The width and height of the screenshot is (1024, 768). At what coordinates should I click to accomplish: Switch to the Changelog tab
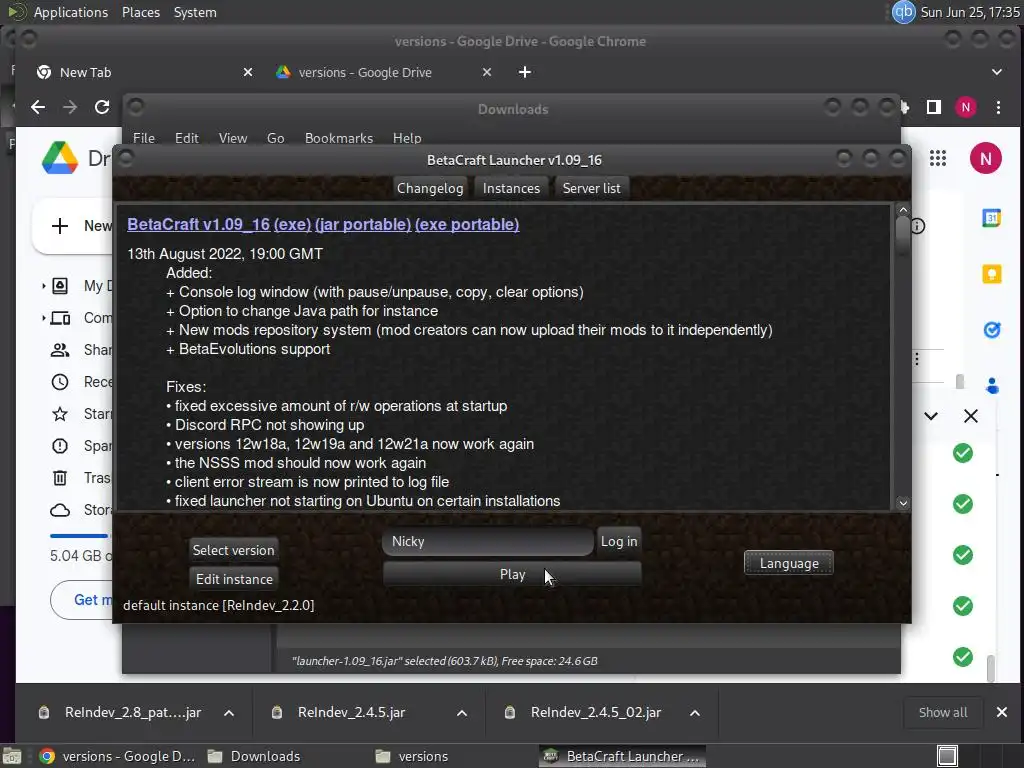(x=430, y=188)
